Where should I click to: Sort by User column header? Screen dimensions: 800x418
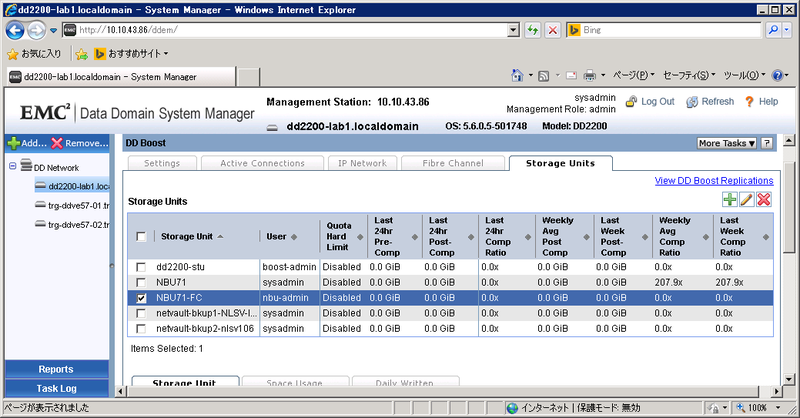281,236
